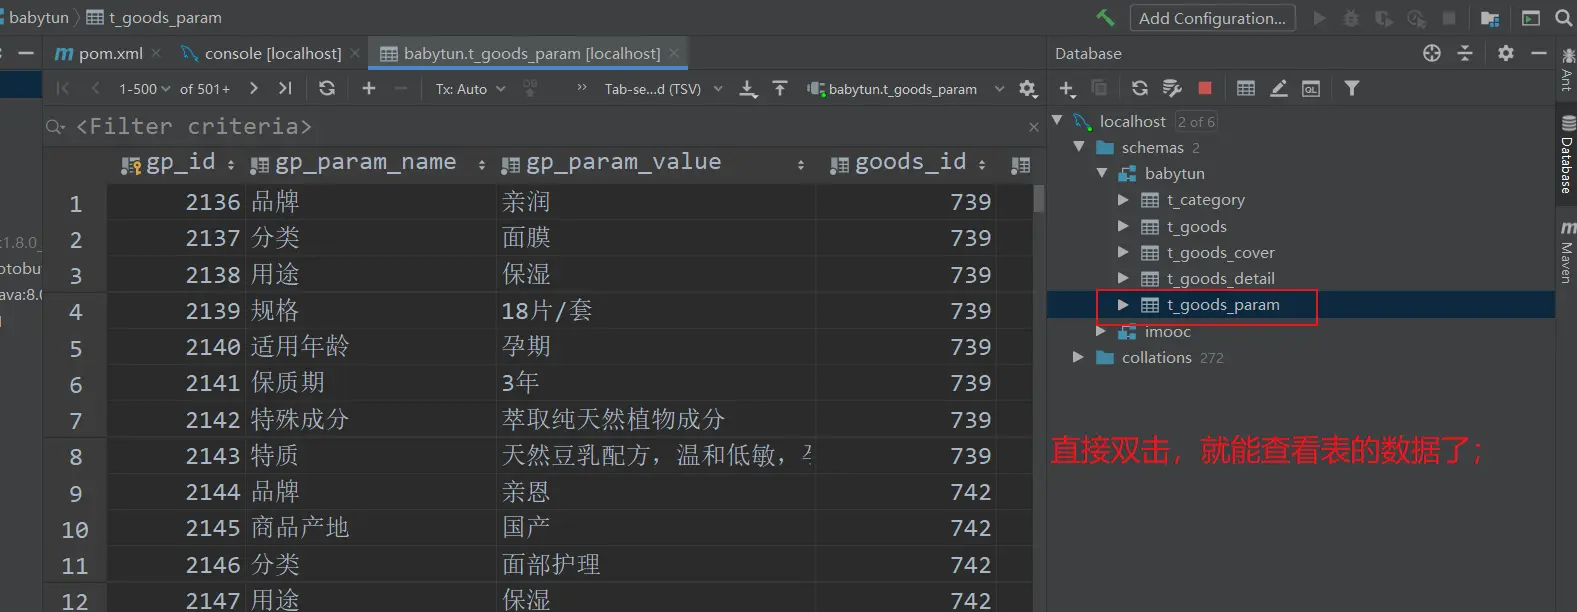Select the t_goods_detail table in tree
This screenshot has height=612, width=1577.
point(1220,278)
